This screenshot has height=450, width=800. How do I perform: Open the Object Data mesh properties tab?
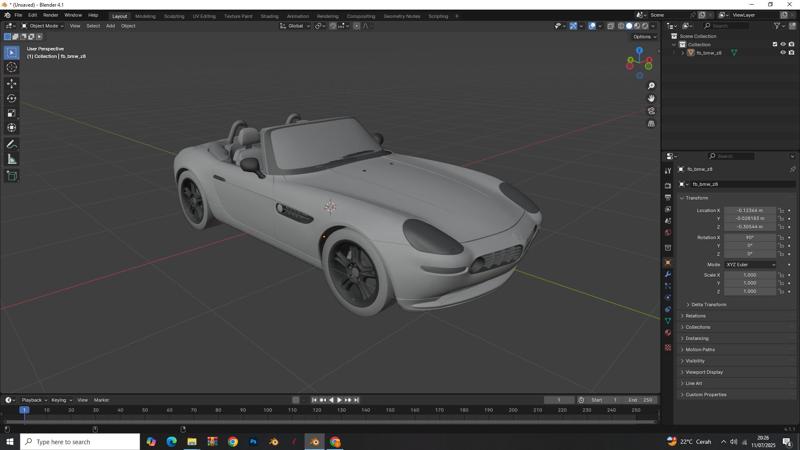(x=668, y=321)
